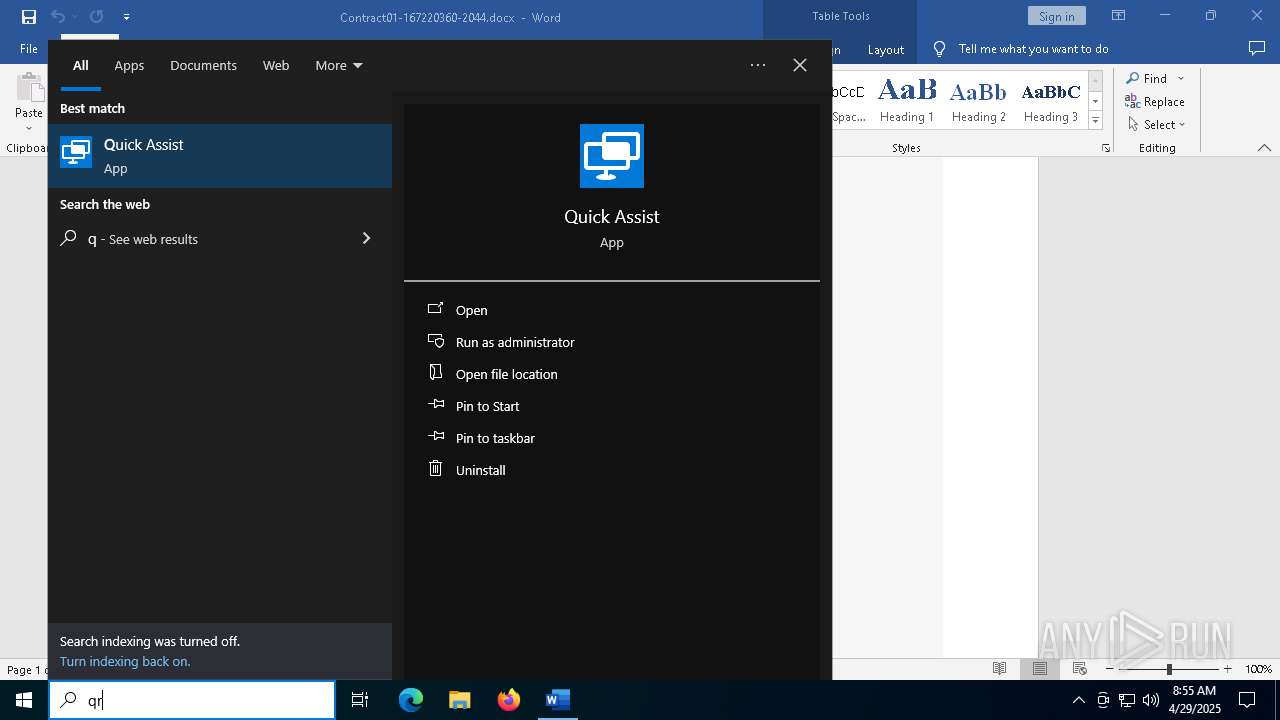Apply the Heading 1 style
Image resolution: width=1280 pixels, height=720 pixels.
[907, 100]
